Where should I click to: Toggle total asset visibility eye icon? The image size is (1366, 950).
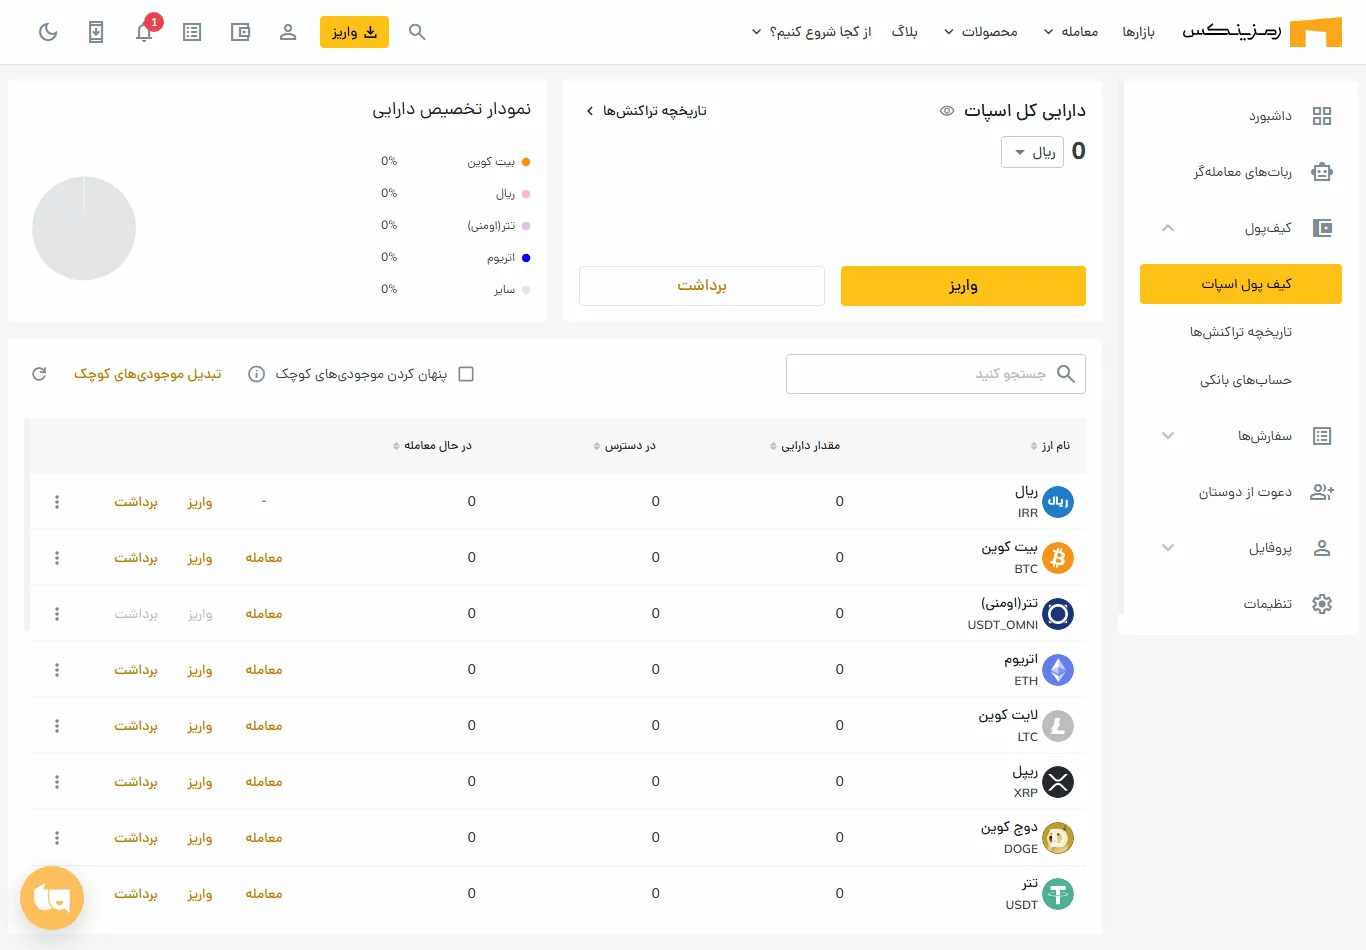[x=947, y=111]
